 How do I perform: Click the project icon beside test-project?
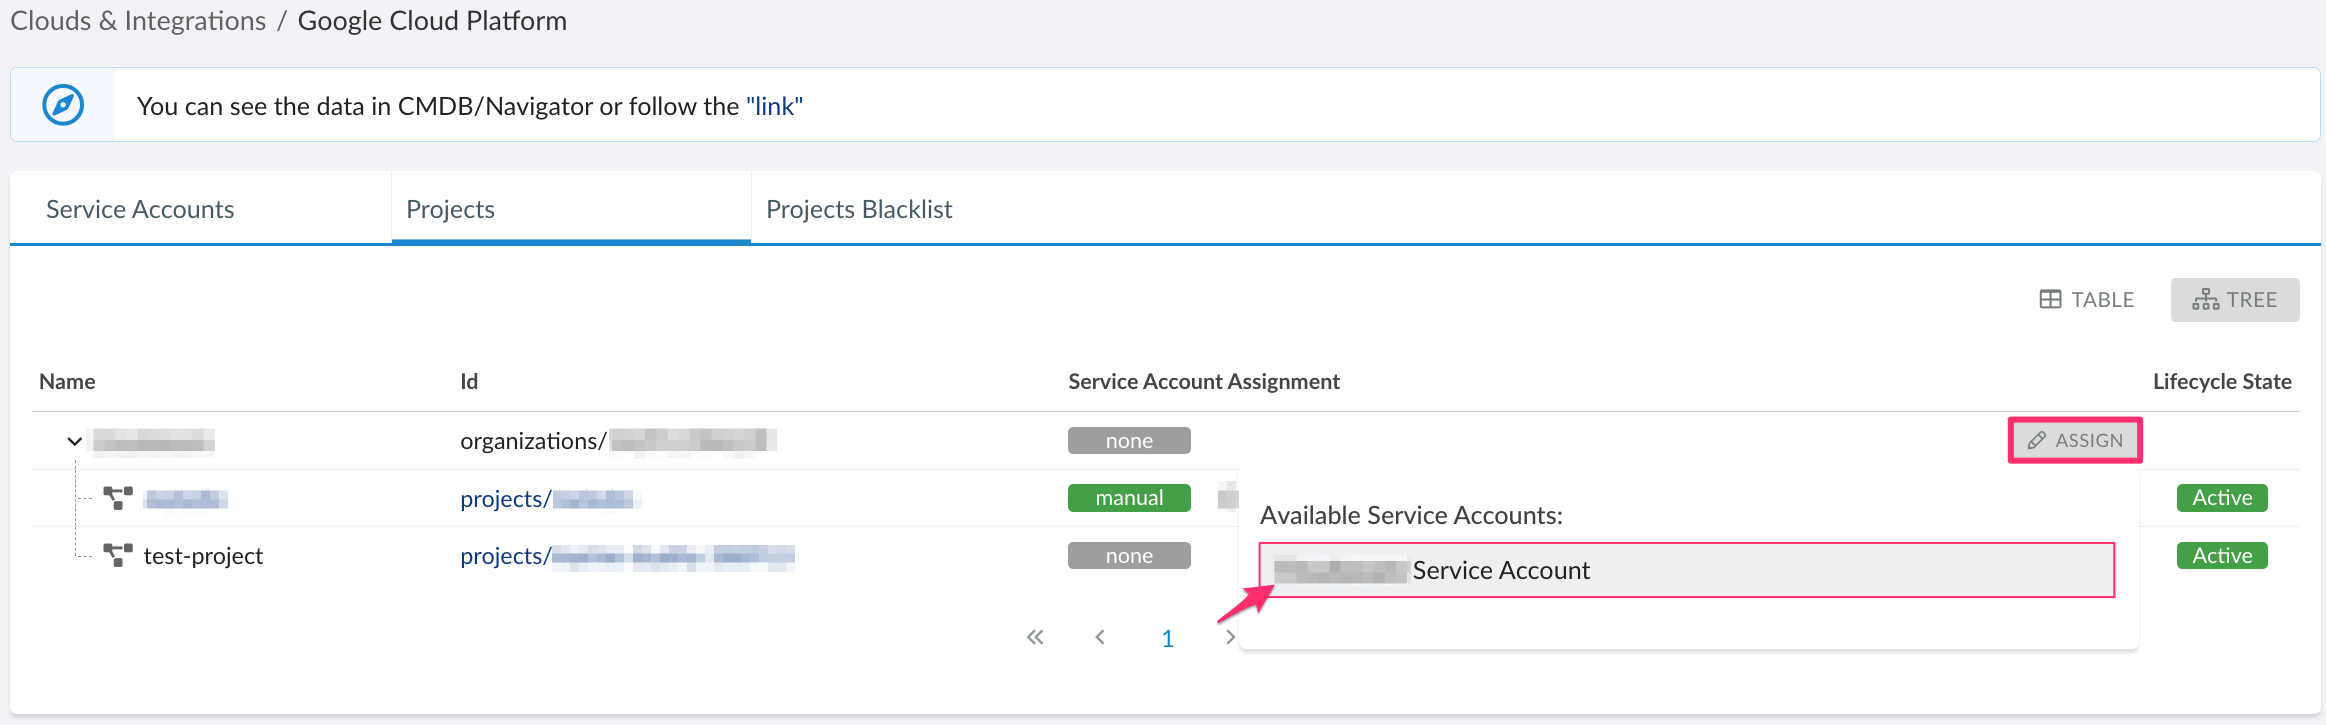118,555
